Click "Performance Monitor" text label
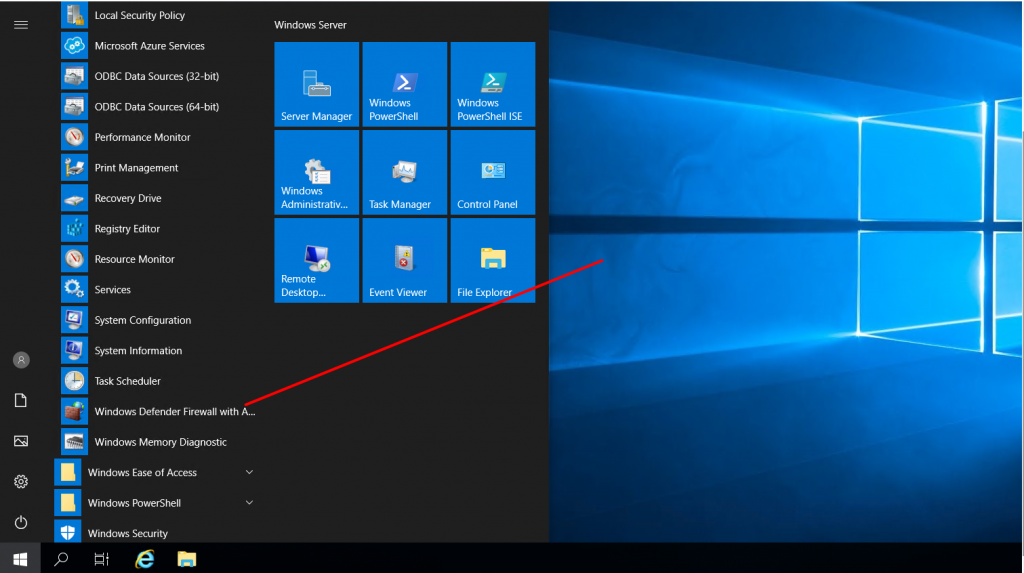The width and height of the screenshot is (1024, 573). point(142,137)
